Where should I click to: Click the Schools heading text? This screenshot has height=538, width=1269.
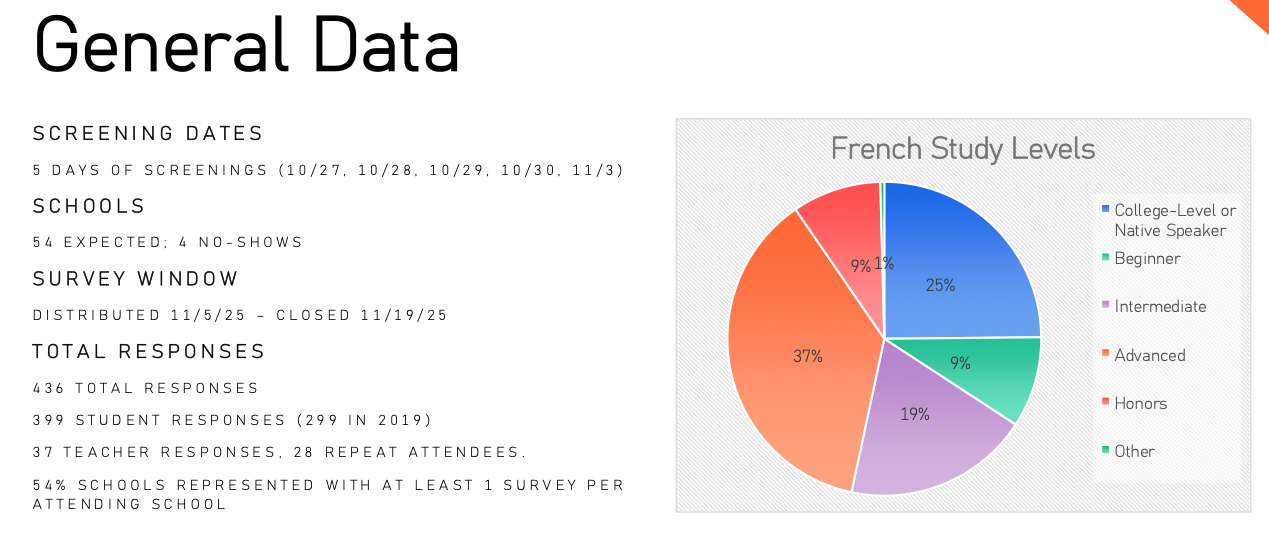(x=89, y=206)
